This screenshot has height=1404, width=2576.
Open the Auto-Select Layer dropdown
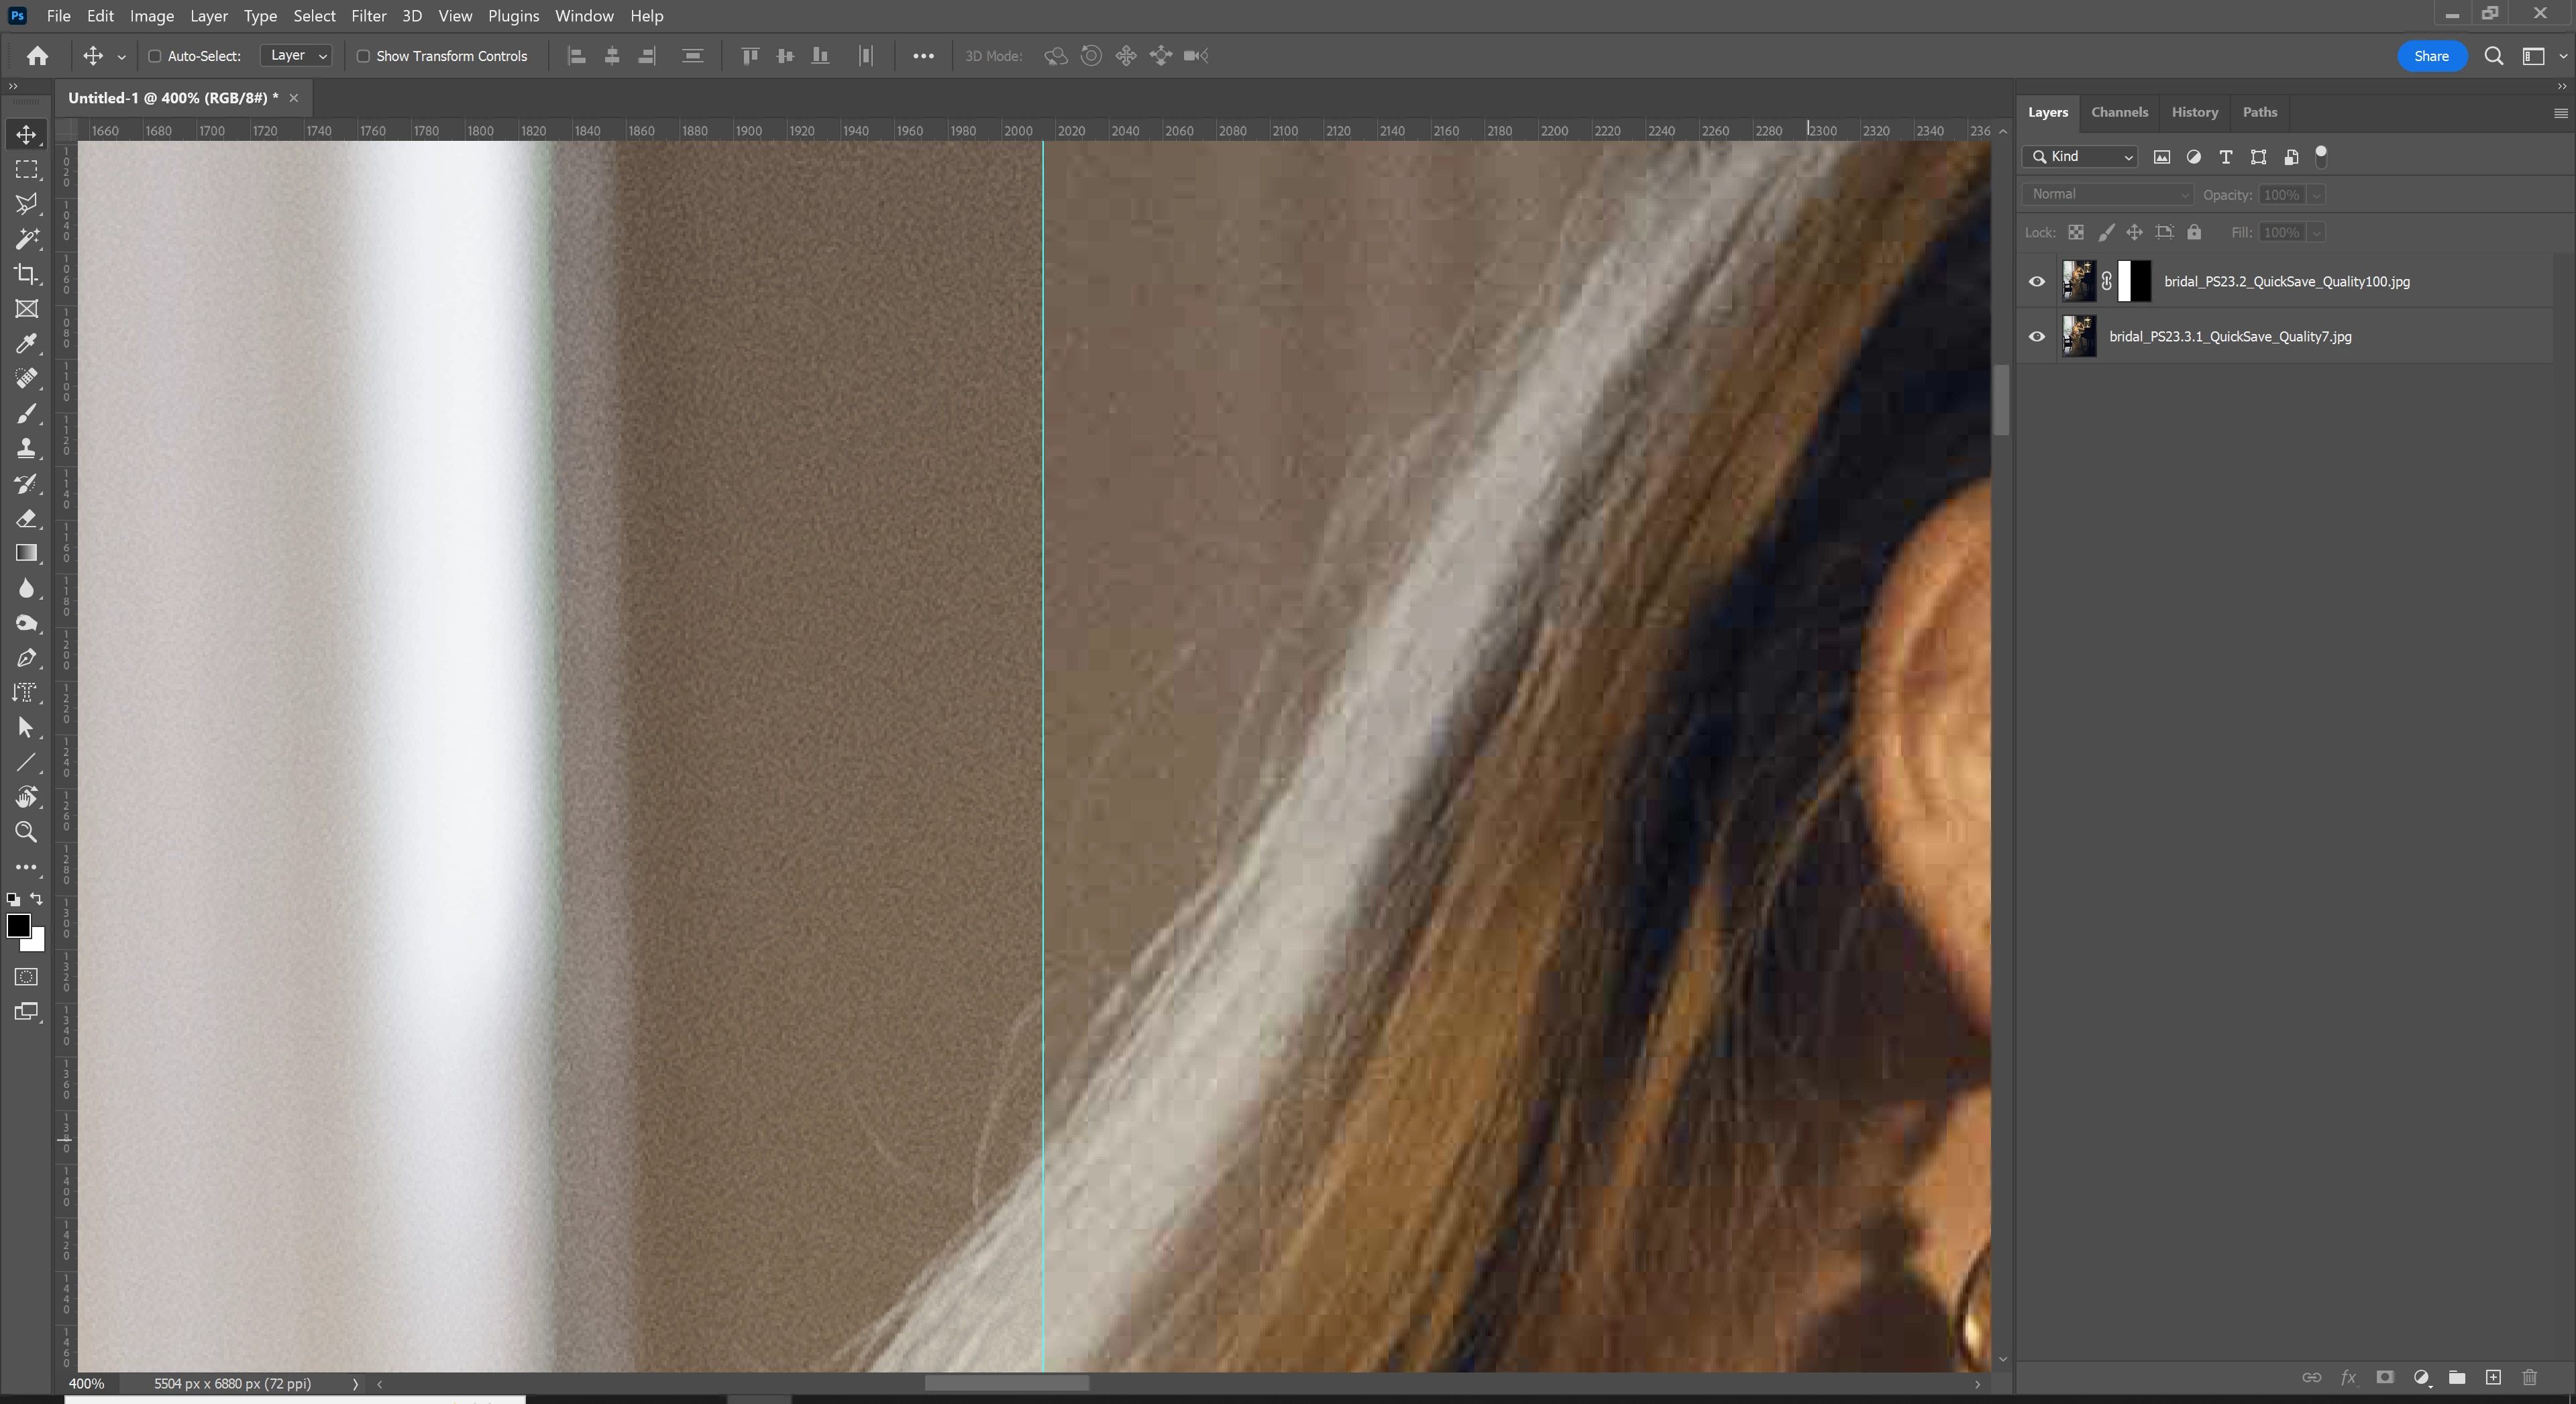point(296,56)
